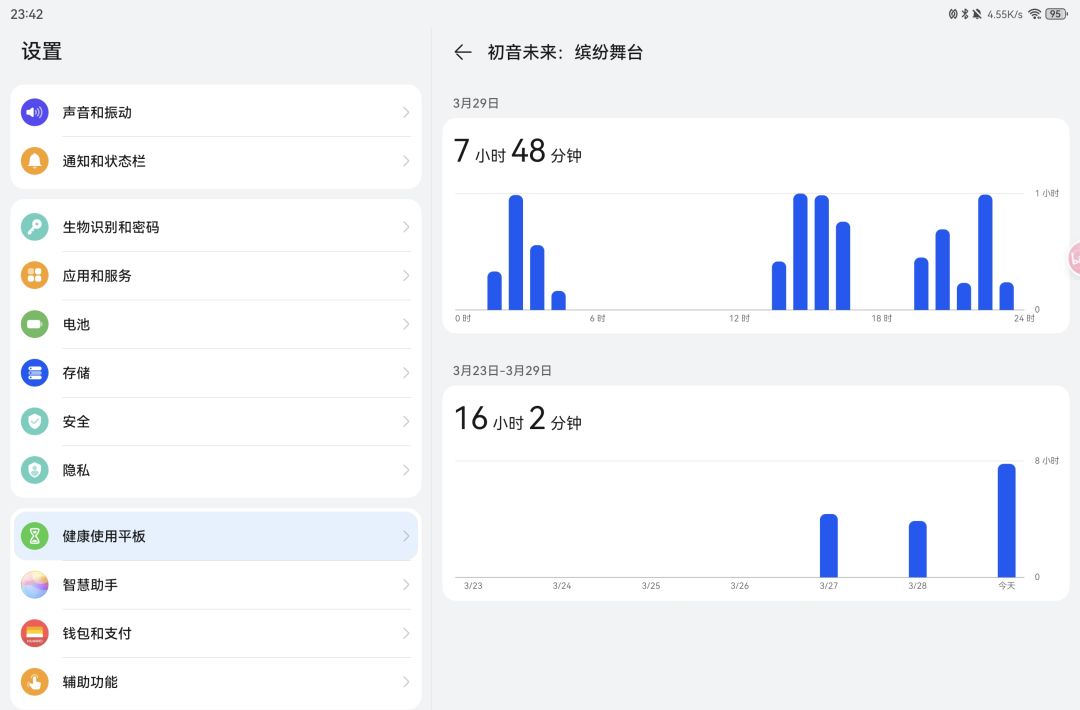
Task: Tap the 3月29日 date label
Action: click(x=476, y=103)
